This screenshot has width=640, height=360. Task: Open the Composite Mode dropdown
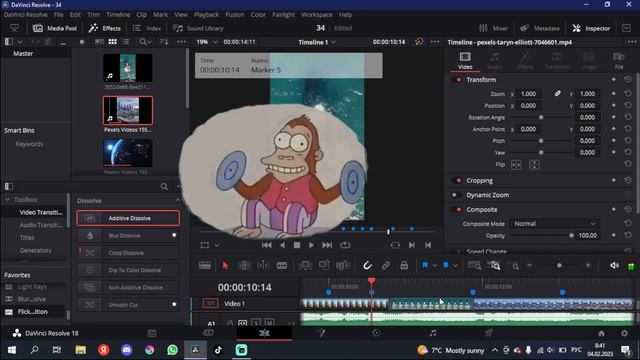click(x=554, y=224)
